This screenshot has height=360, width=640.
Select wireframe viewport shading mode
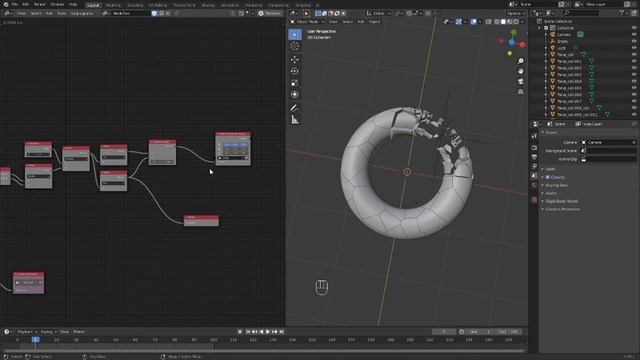pyautogui.click(x=497, y=22)
